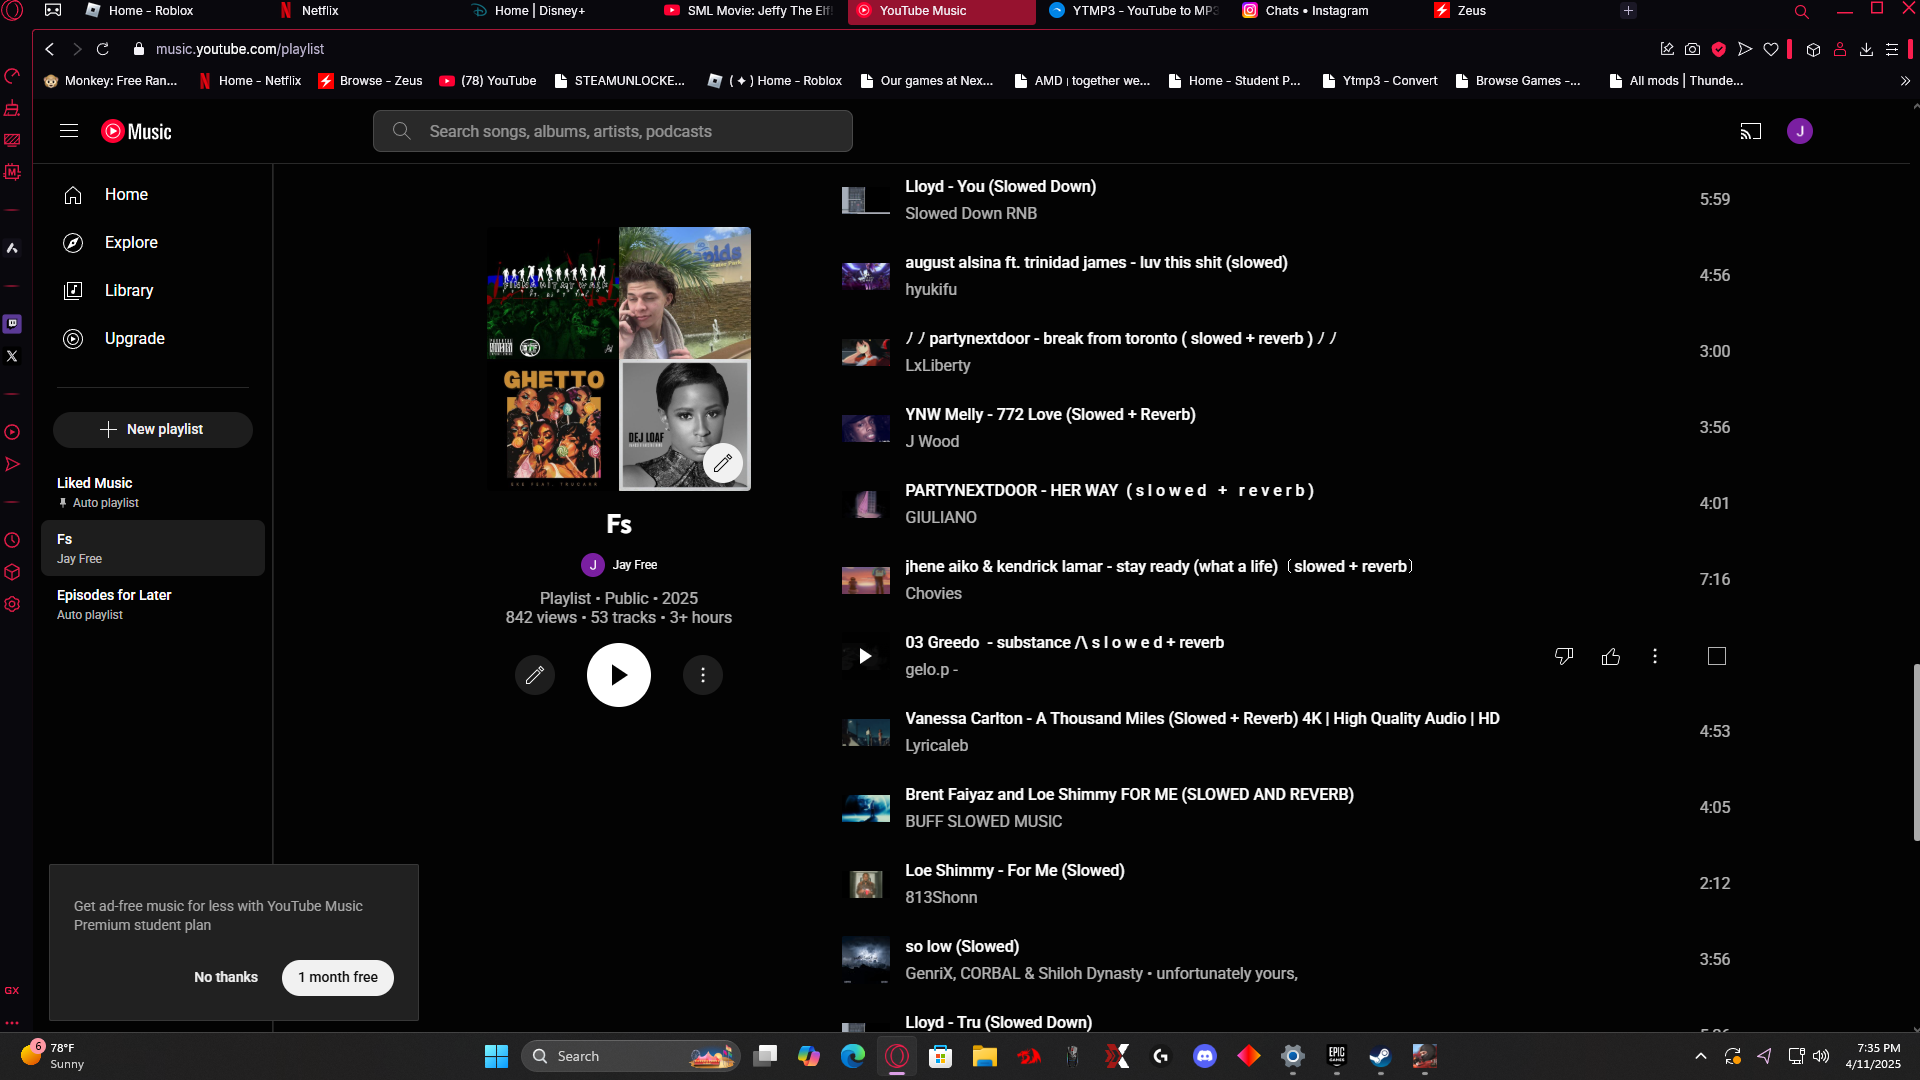
Task: Open Twitch in the Opera sidebar
Action: [12, 323]
